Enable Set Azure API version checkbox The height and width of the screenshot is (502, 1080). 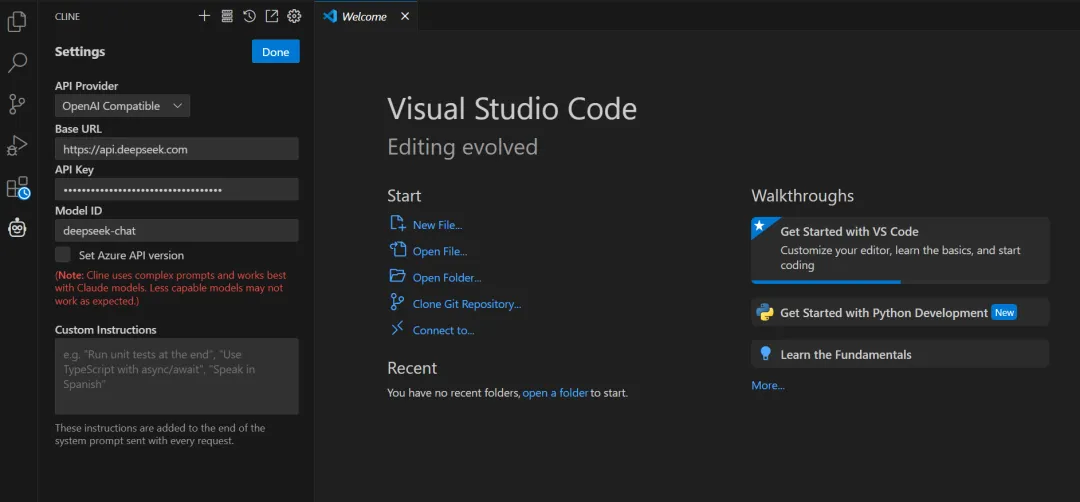(x=63, y=255)
